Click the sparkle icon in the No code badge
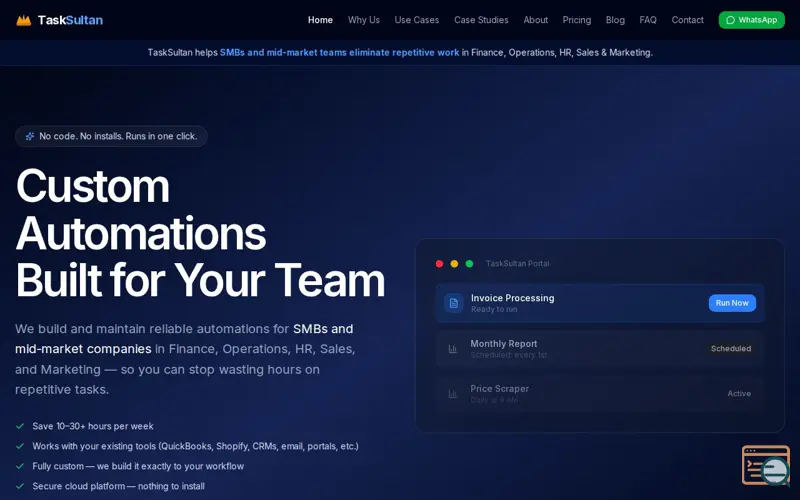800x500 pixels. pyautogui.click(x=30, y=136)
